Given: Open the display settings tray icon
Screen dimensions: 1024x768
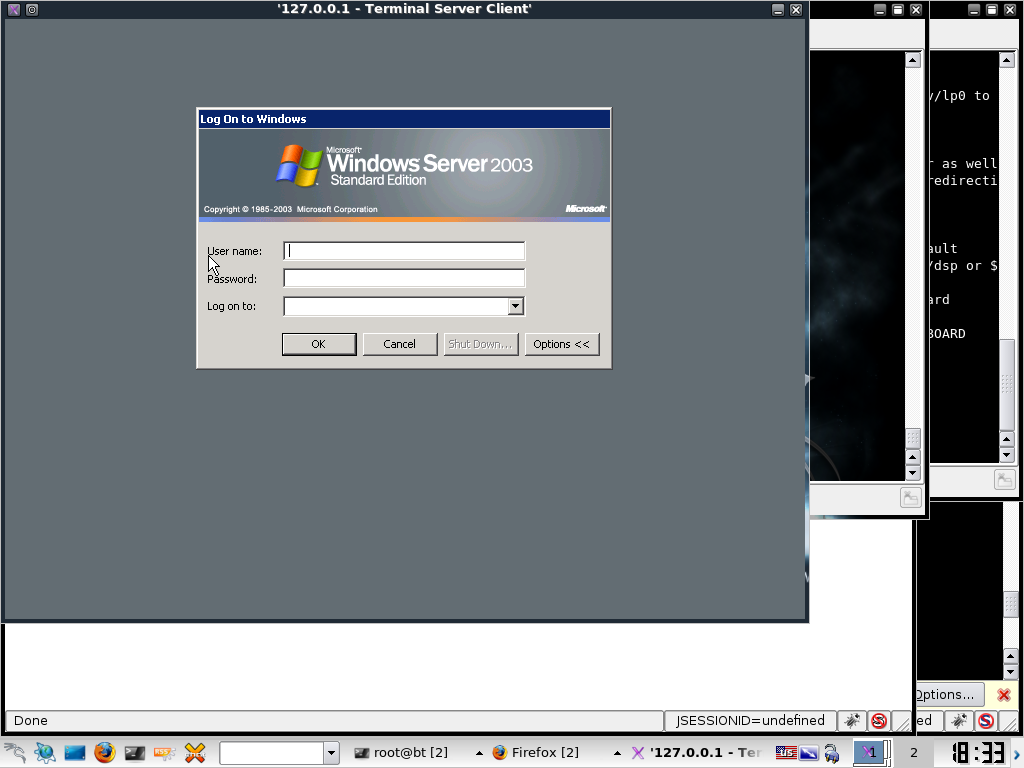Looking at the screenshot, I should [x=809, y=753].
